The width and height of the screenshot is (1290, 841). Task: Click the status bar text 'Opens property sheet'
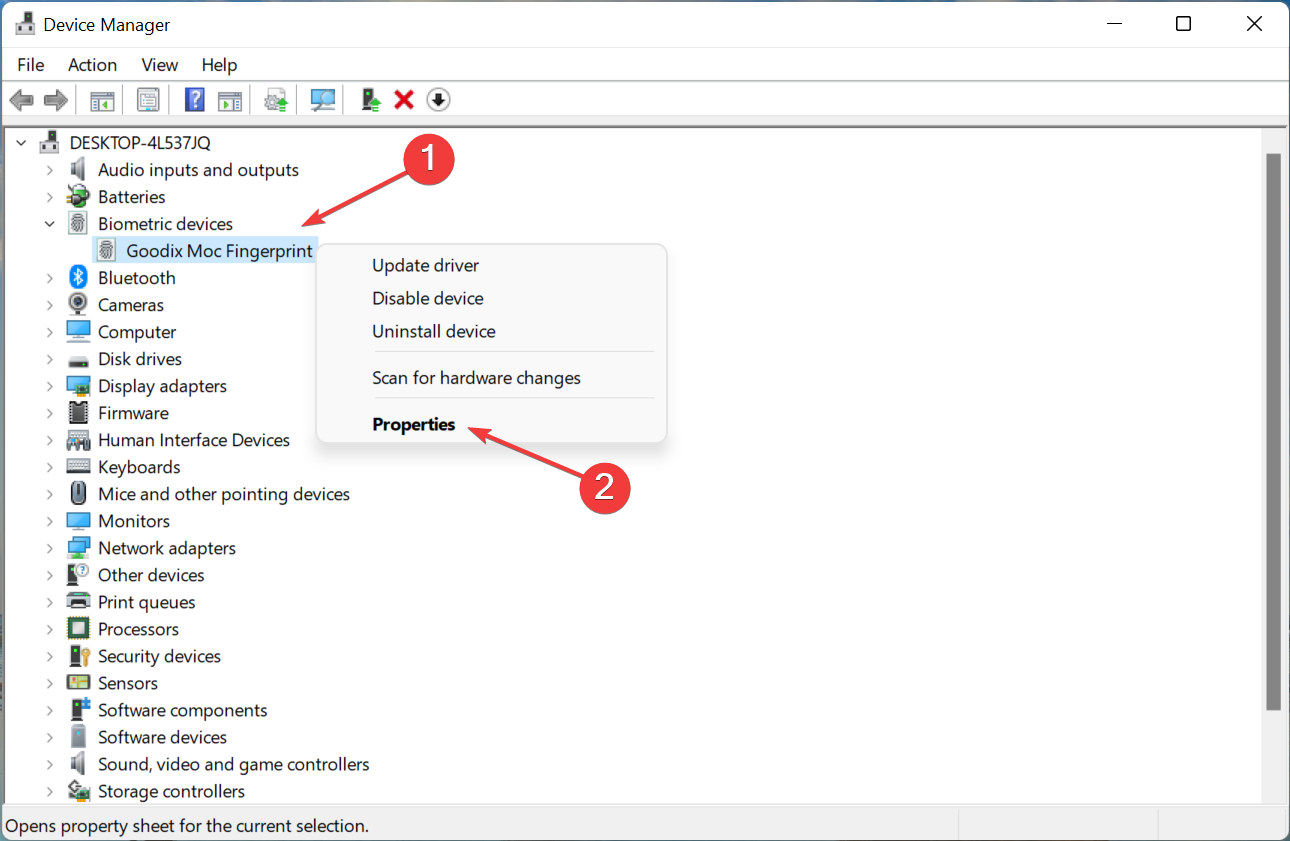188,826
